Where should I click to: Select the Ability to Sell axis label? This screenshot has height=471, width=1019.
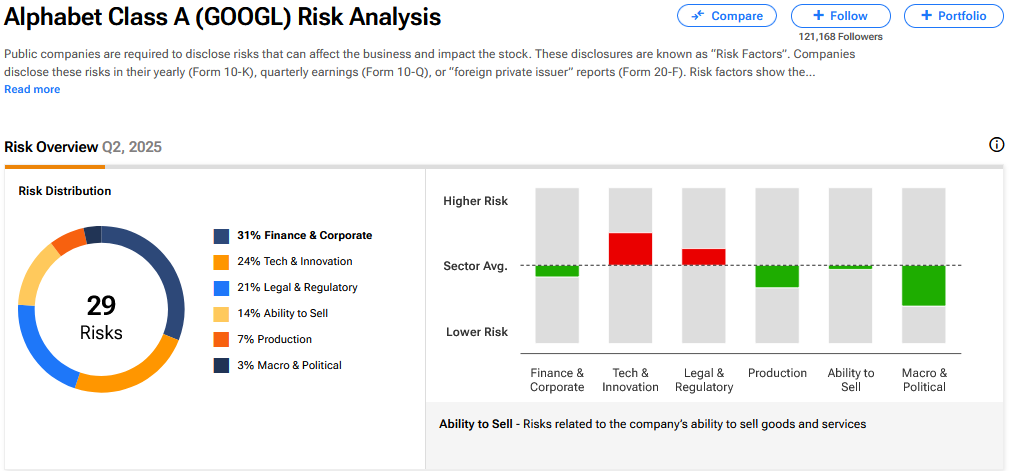(x=851, y=380)
